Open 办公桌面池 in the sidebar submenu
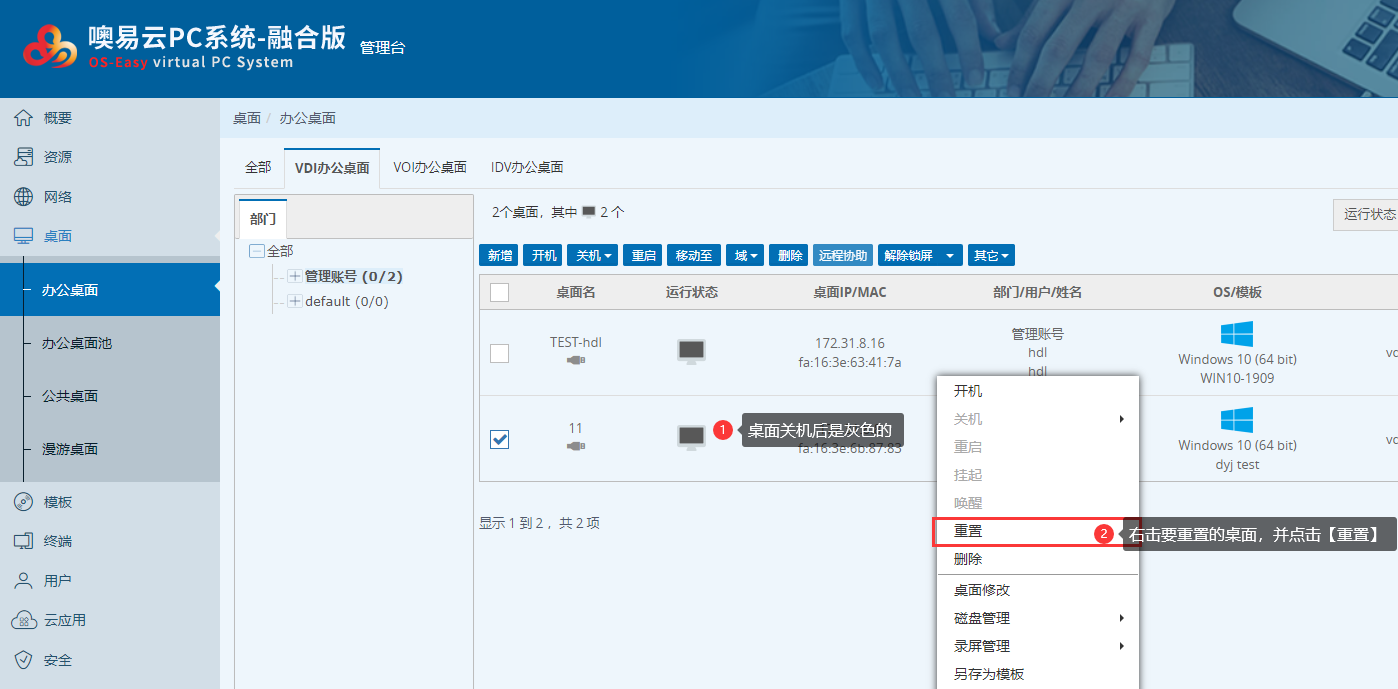The width and height of the screenshot is (1398, 689). 77,343
